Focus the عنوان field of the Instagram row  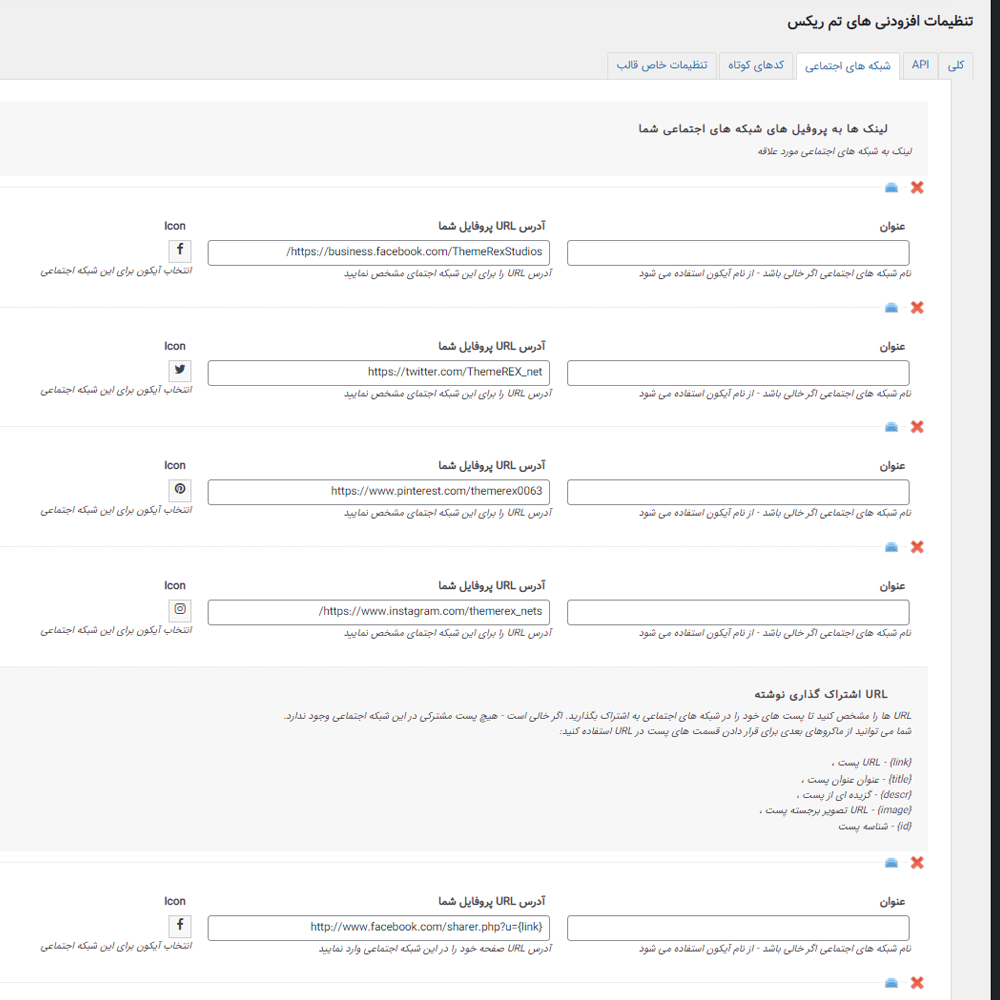coord(738,612)
